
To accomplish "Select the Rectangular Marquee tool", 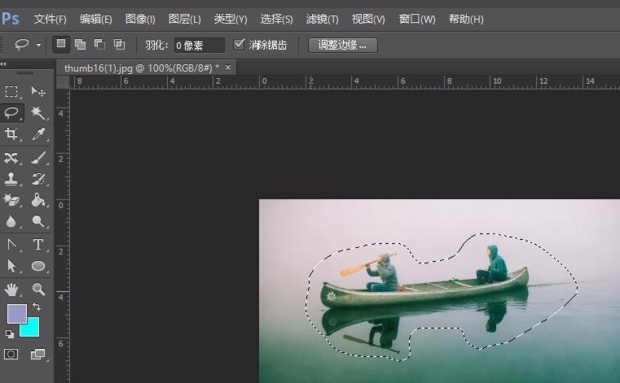I will 11,92.
